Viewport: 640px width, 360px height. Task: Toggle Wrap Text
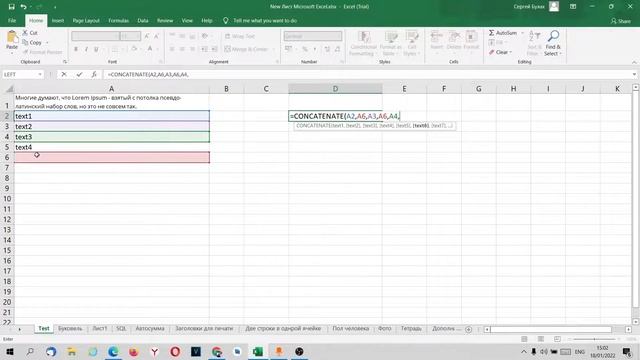tap(240, 36)
